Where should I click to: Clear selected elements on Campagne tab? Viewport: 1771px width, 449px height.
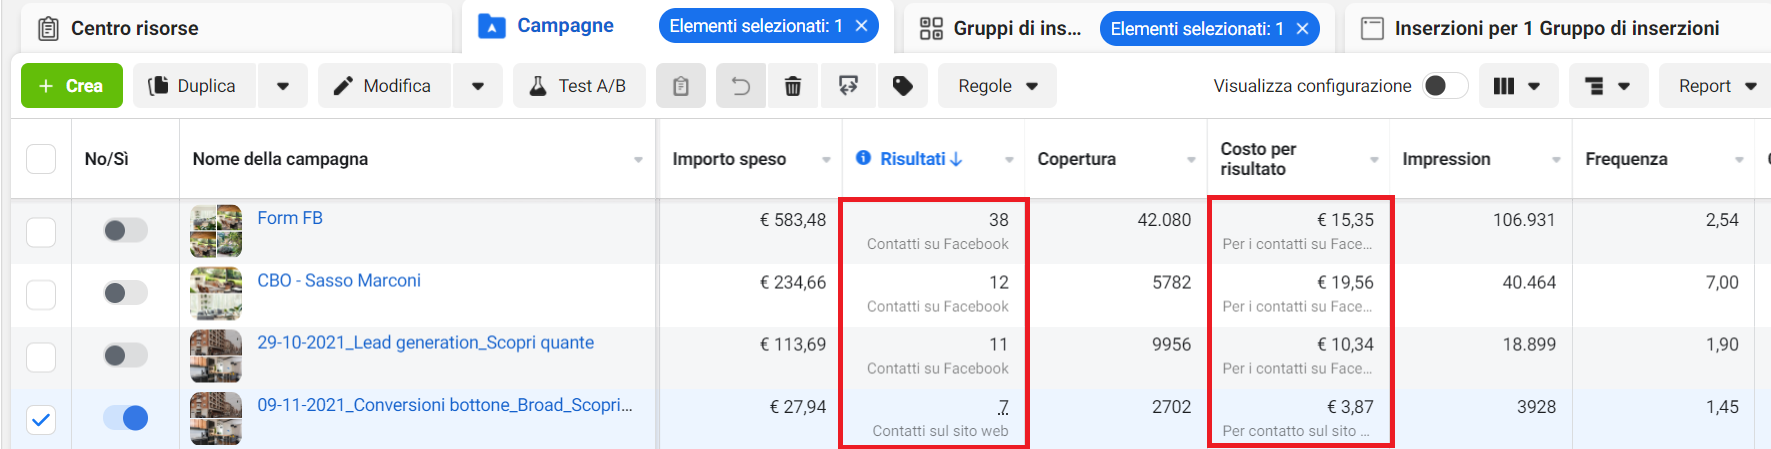pyautogui.click(x=861, y=26)
